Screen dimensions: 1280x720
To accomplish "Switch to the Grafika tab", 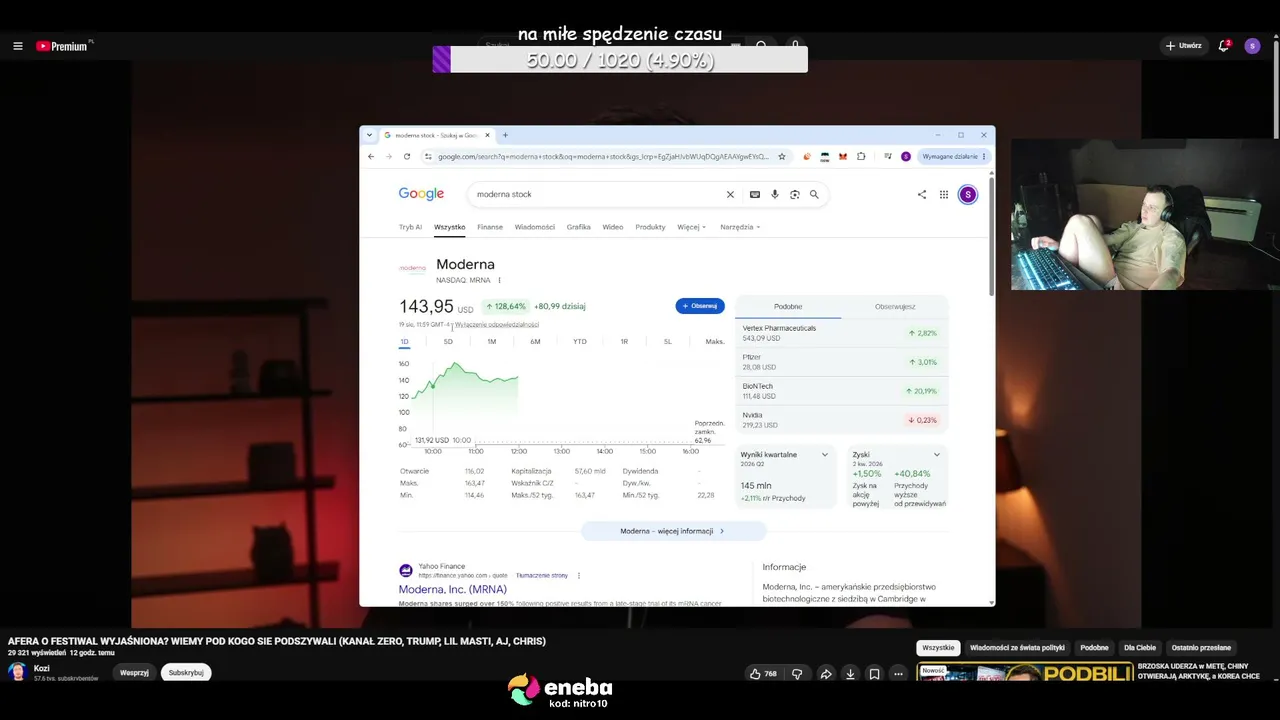I will click(579, 227).
